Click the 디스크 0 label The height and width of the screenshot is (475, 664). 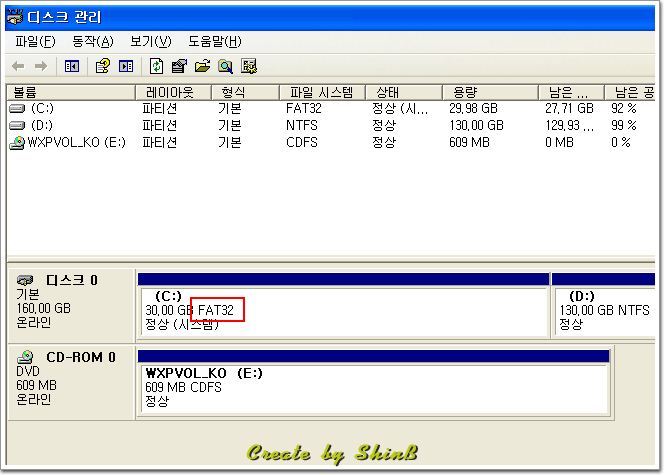[x=72, y=280]
